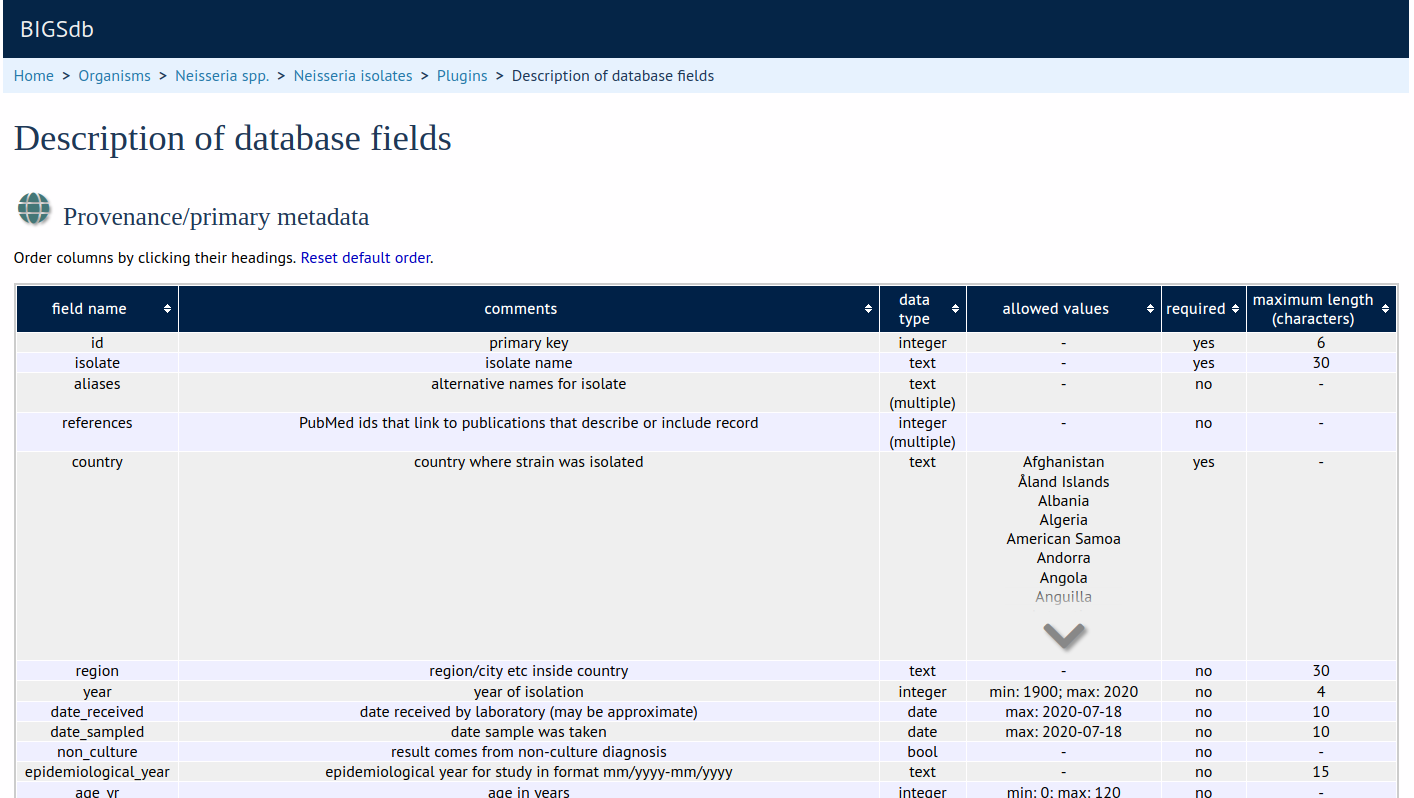Image resolution: width=1414 pixels, height=798 pixels.
Task: Open the Home breadcrumb link
Action: (x=34, y=76)
